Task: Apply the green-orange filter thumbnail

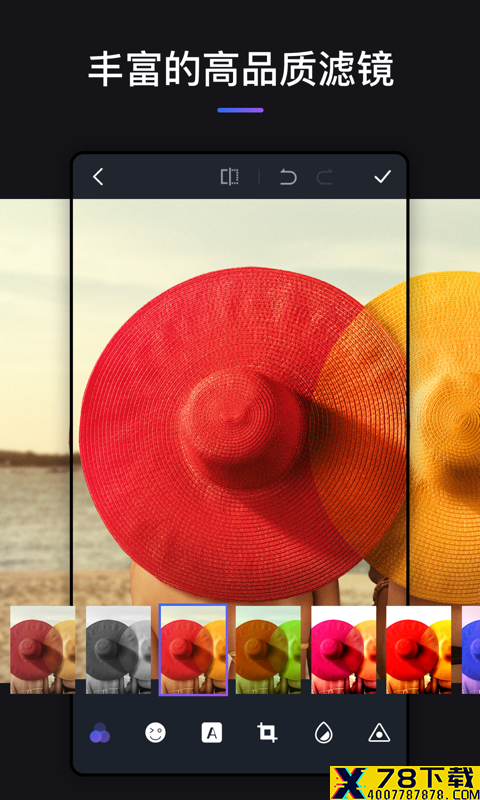Action: tap(268, 649)
